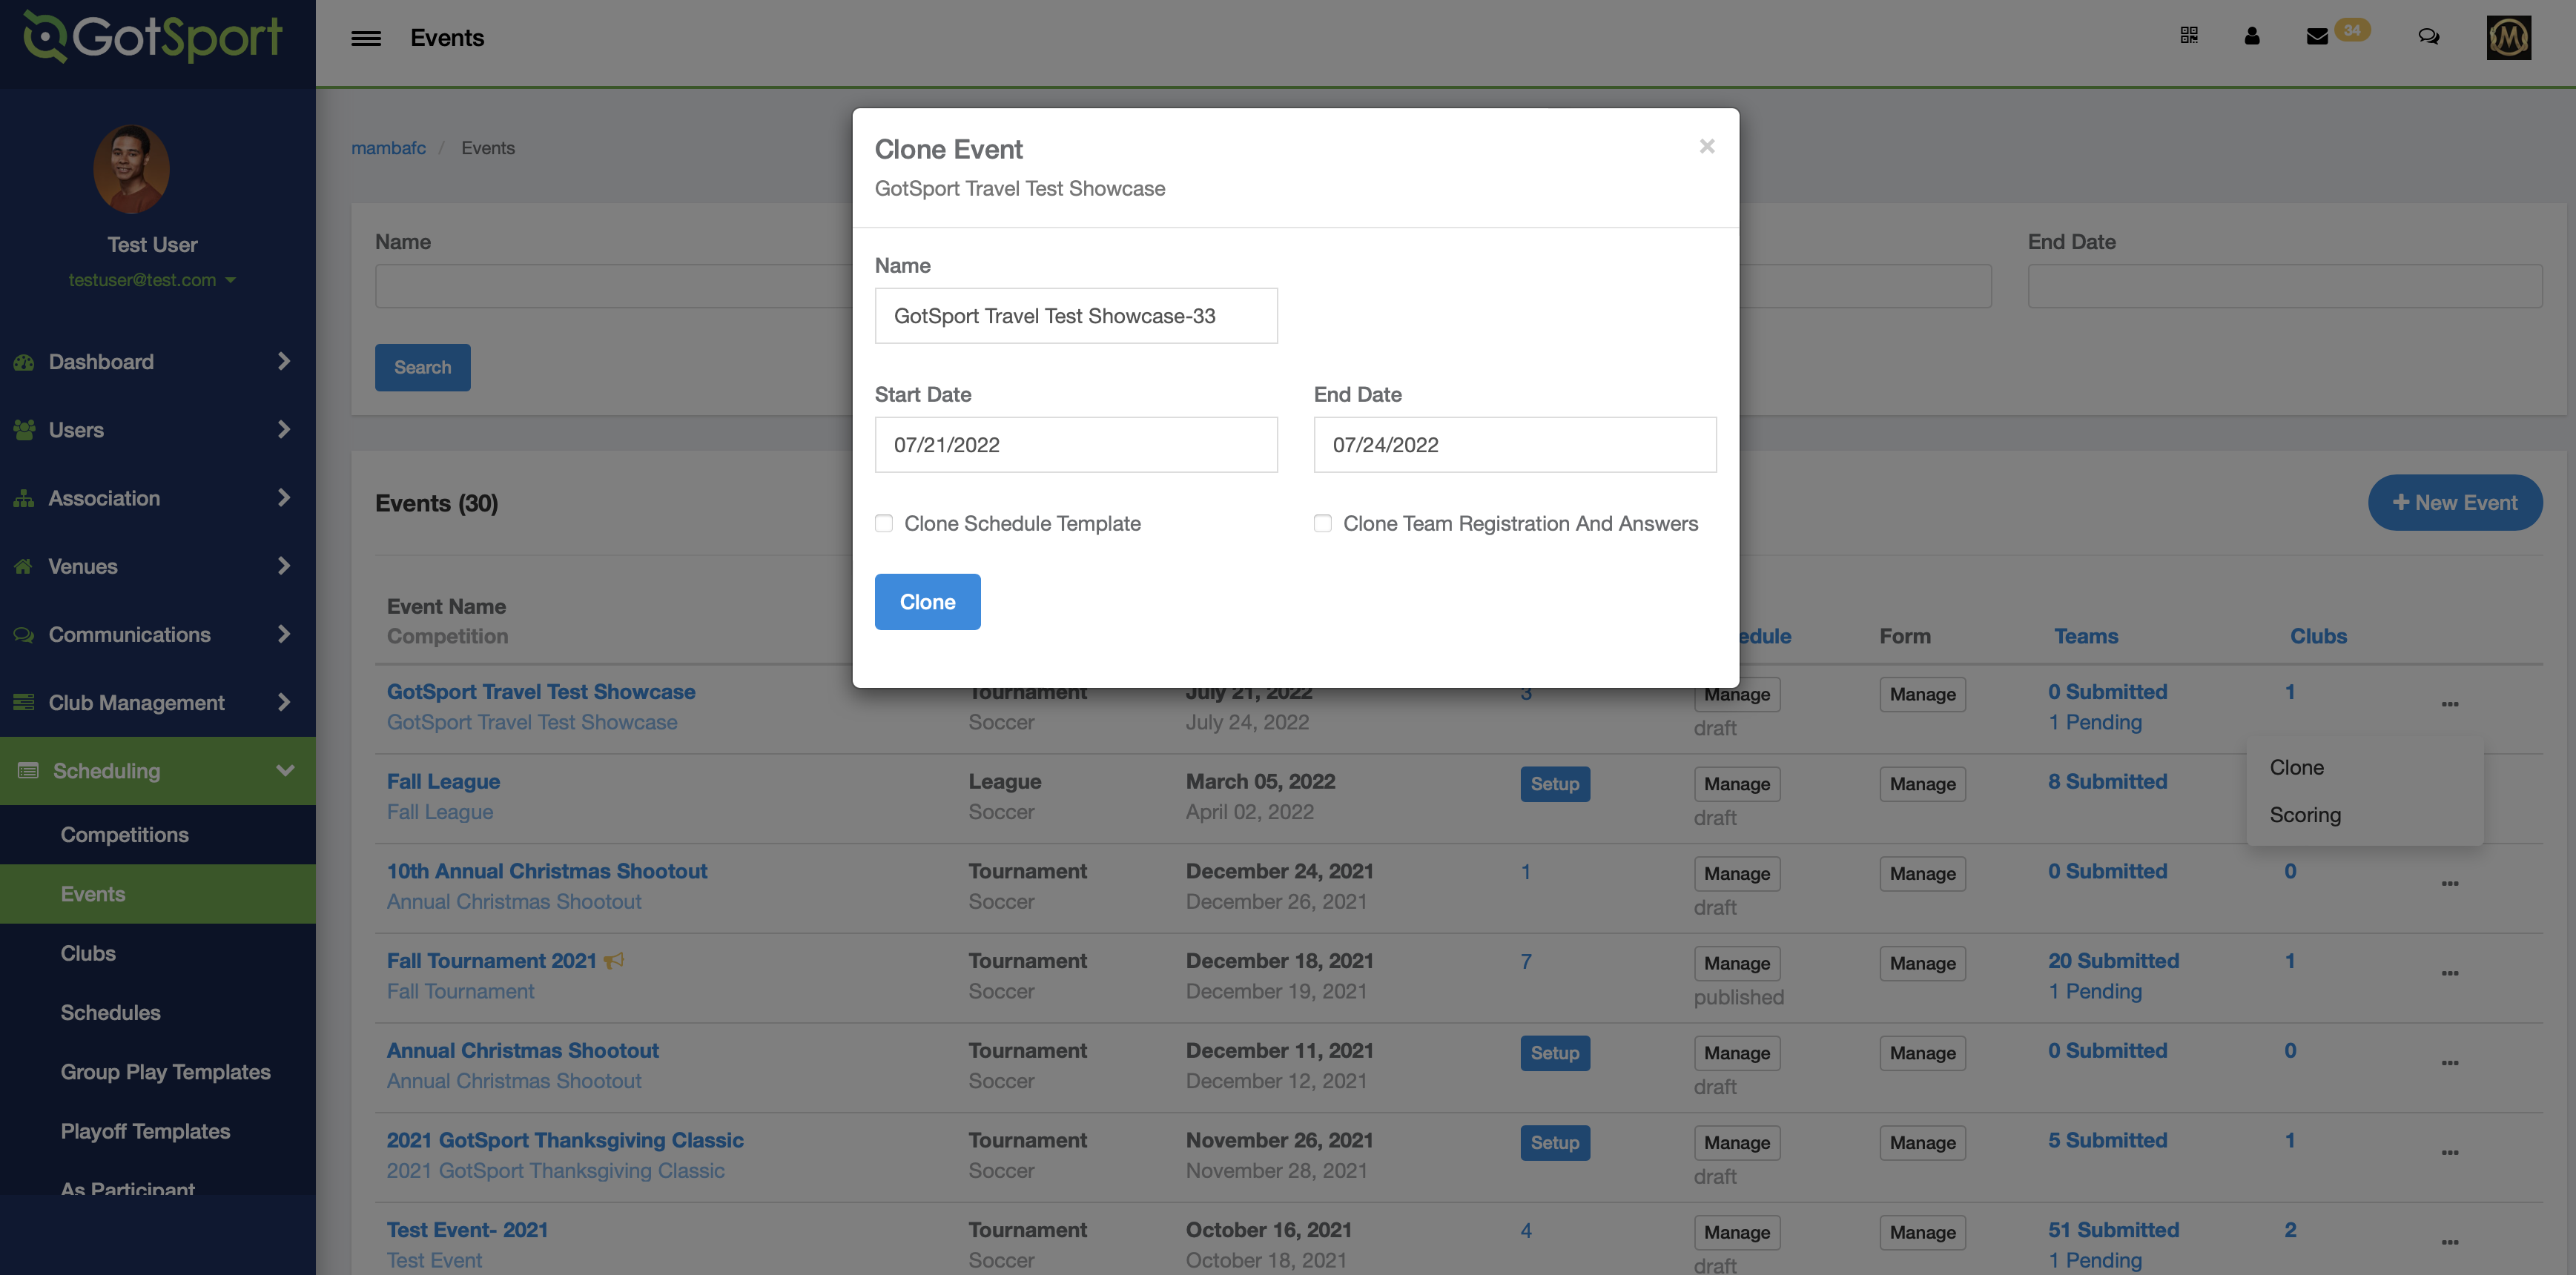Open 20 Submitted teams link

coord(2113,961)
